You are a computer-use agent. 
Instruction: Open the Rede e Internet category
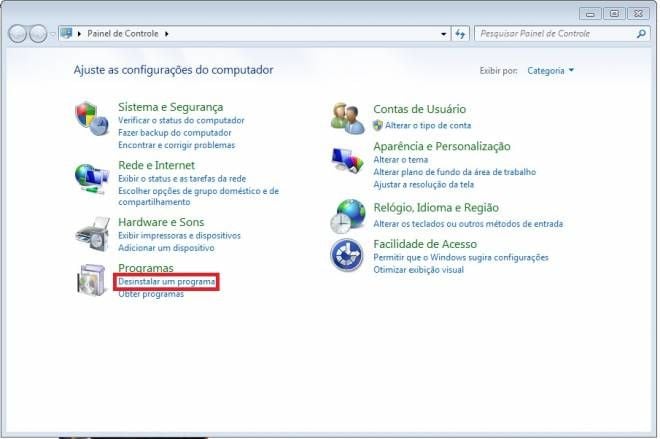[x=156, y=165]
